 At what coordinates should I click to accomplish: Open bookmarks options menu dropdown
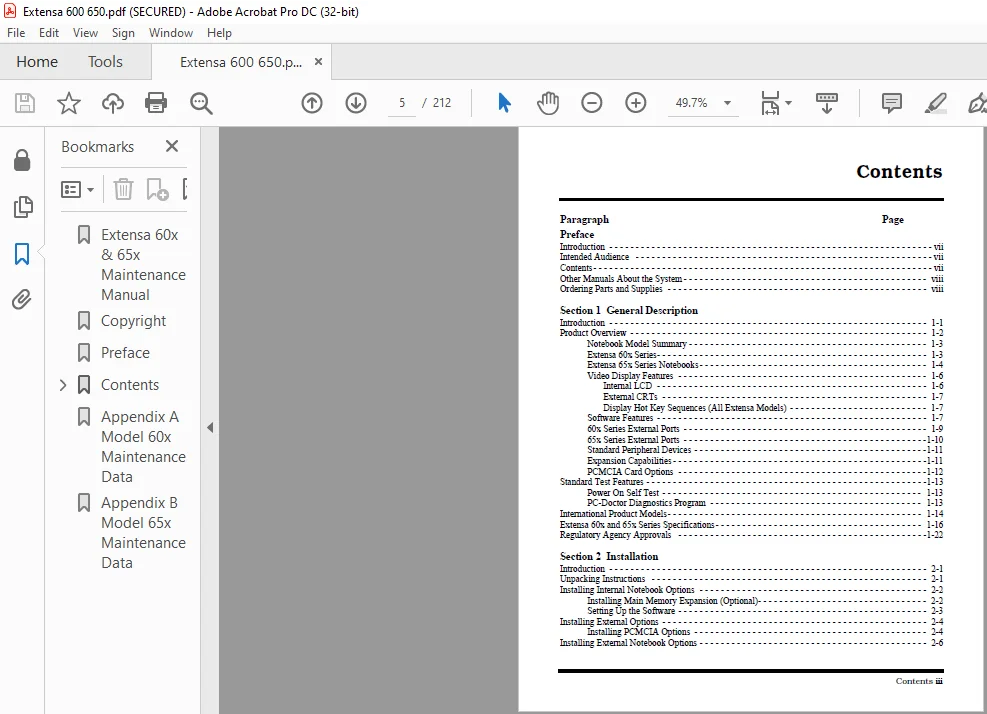pos(77,189)
